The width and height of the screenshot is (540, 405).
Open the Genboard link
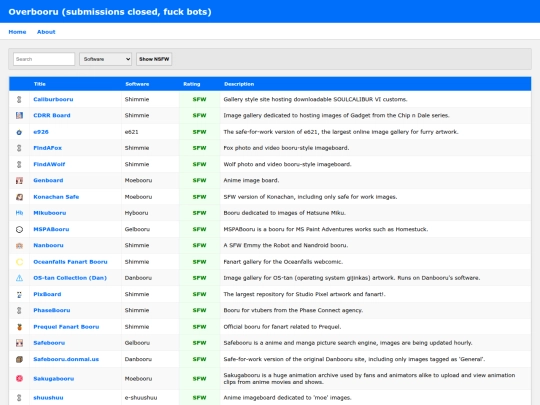[48, 180]
